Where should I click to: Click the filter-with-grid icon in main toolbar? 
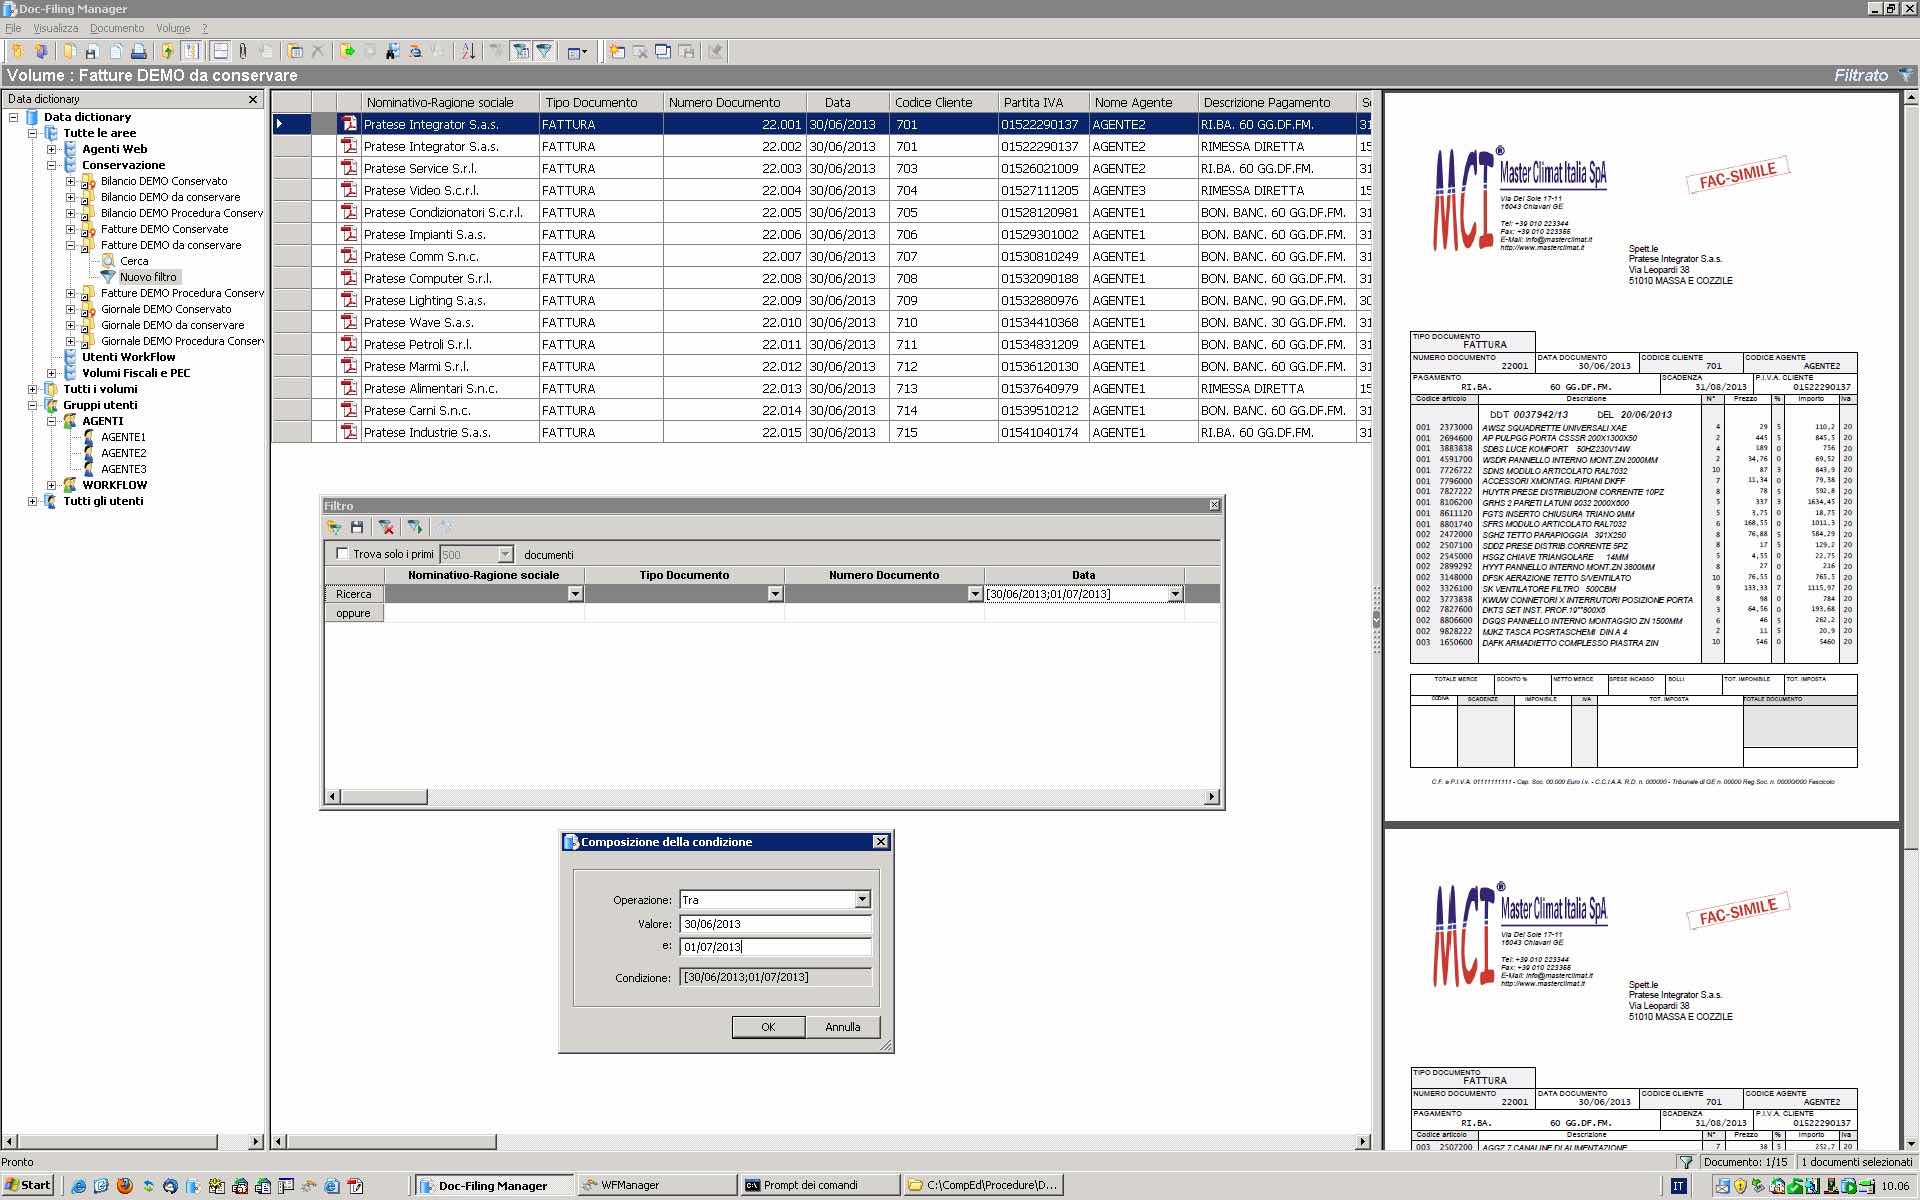click(520, 51)
